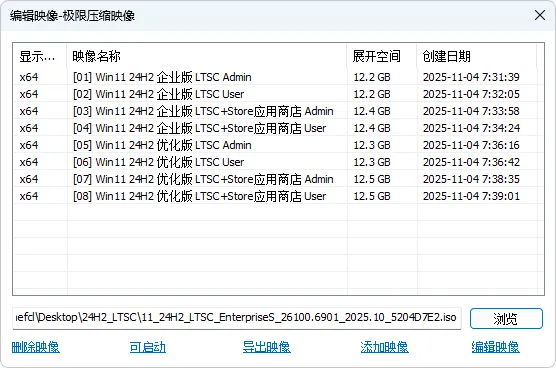
Task: Click date 2025-11-04 7:33:58
Action: click(471, 111)
